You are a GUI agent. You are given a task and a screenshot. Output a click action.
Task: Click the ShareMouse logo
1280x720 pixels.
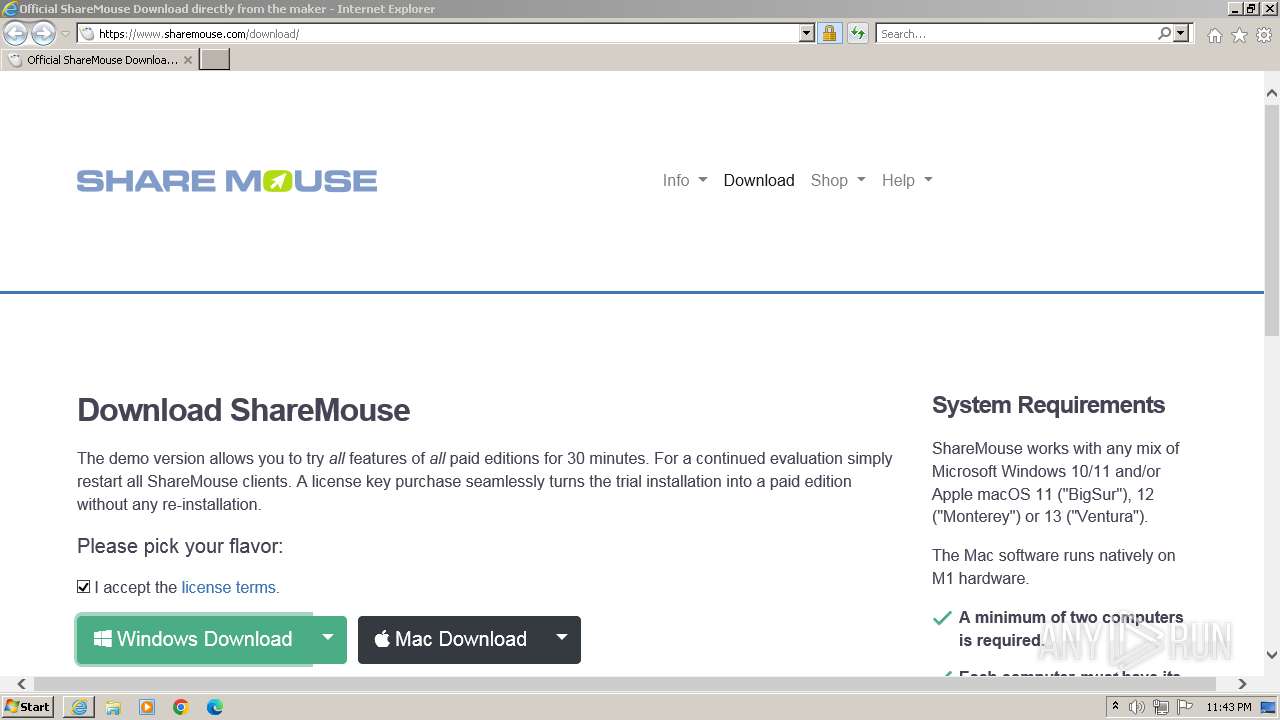point(227,181)
